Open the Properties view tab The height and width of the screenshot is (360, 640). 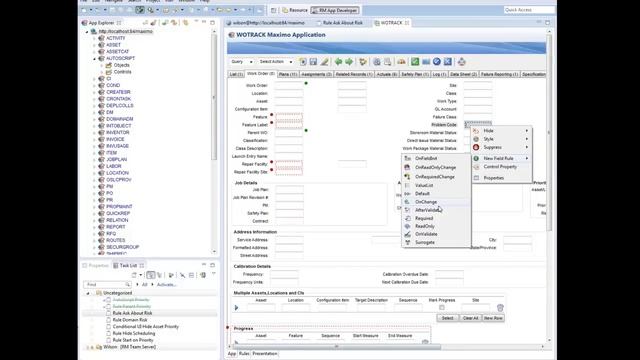click(x=96, y=266)
